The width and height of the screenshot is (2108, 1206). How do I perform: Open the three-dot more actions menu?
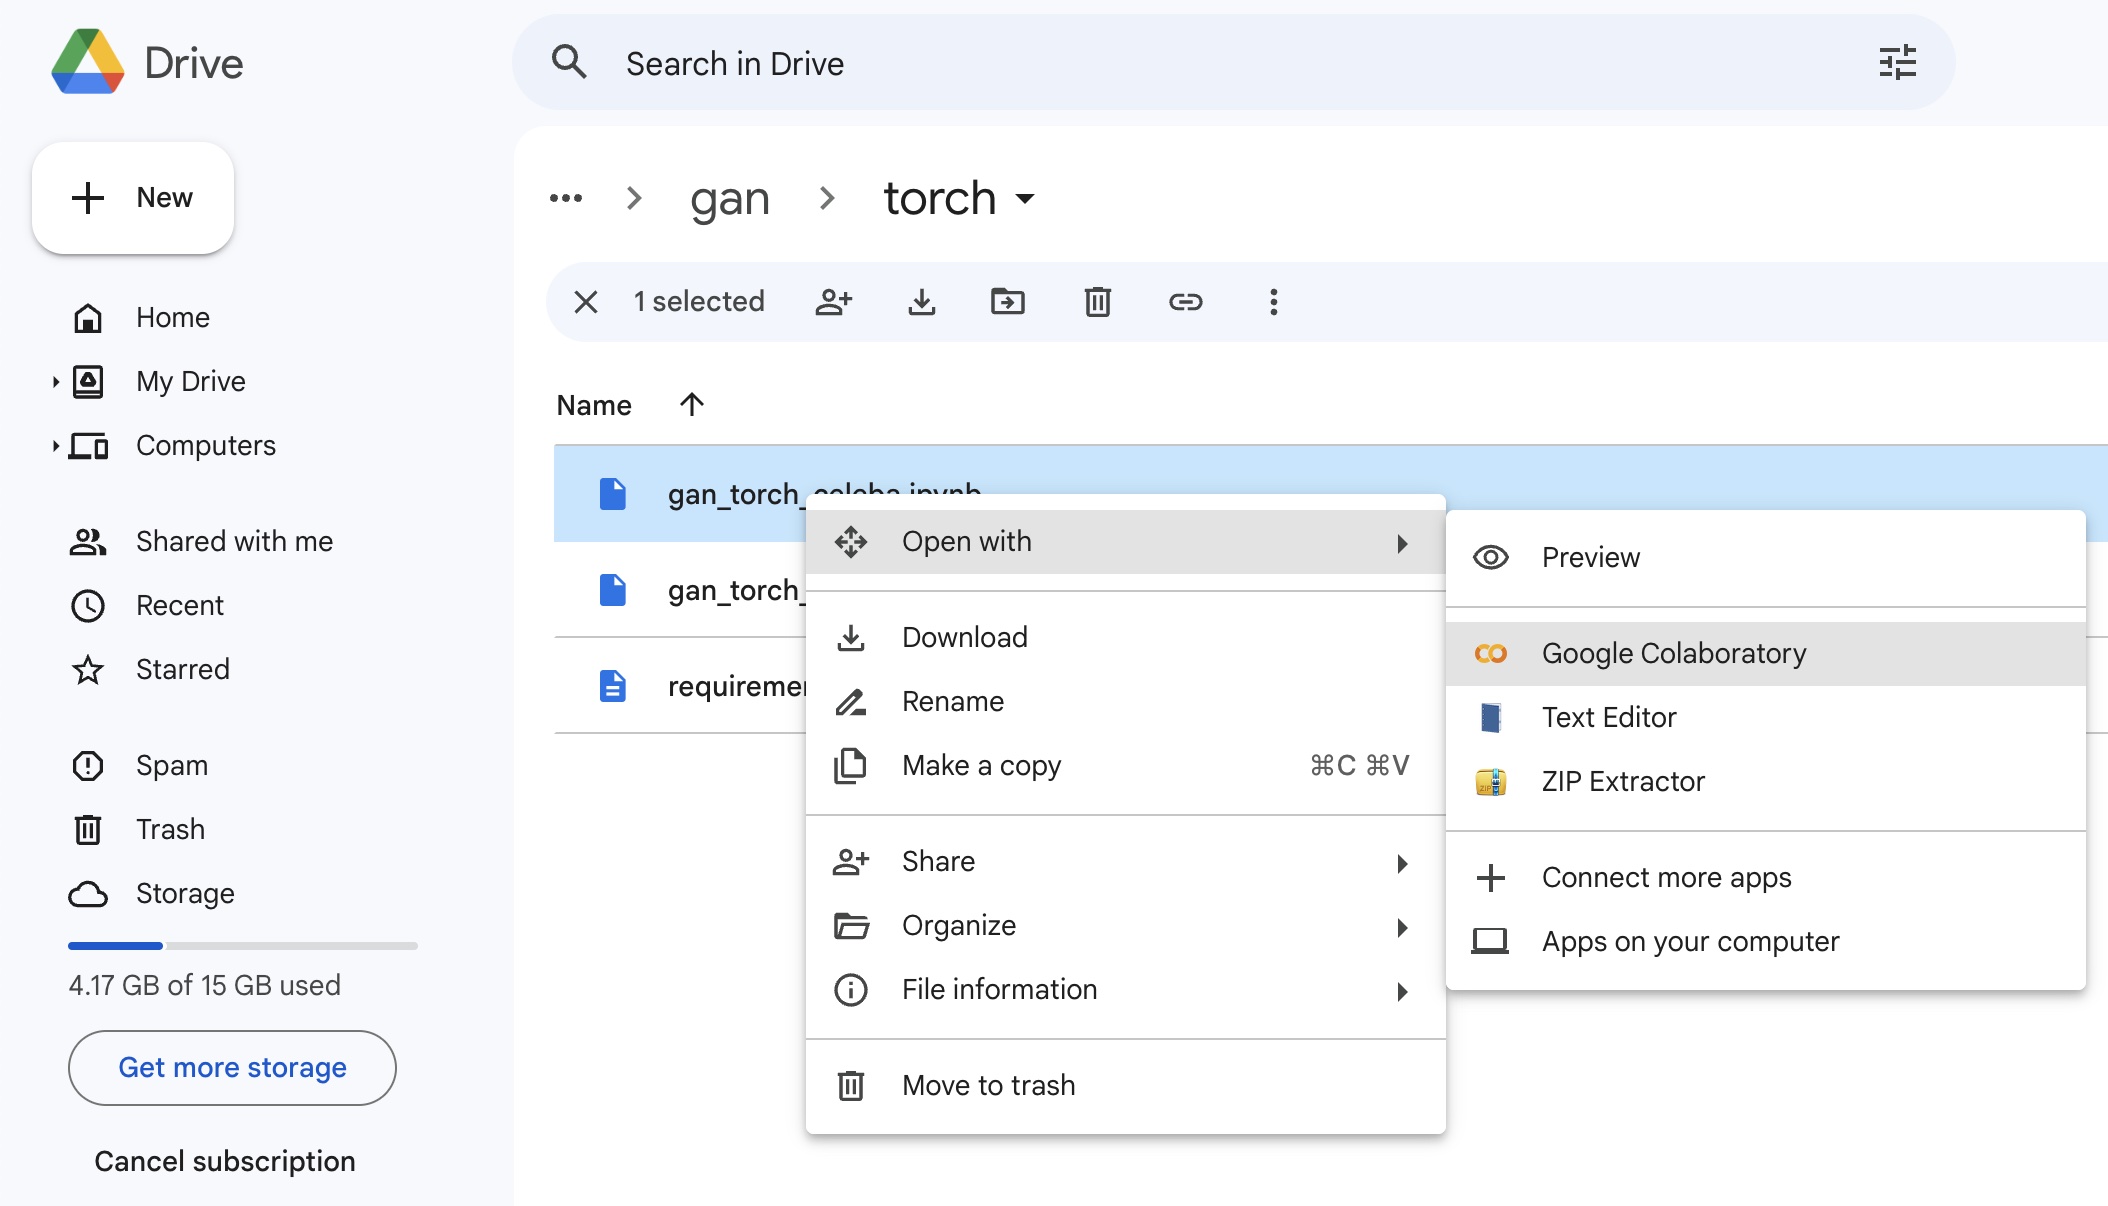[x=1273, y=302]
